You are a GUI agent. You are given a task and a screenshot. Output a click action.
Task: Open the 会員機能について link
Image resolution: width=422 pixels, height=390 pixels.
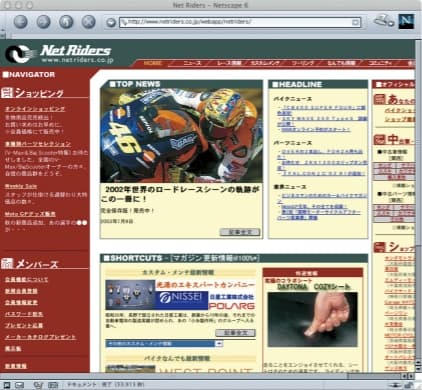[26, 279]
